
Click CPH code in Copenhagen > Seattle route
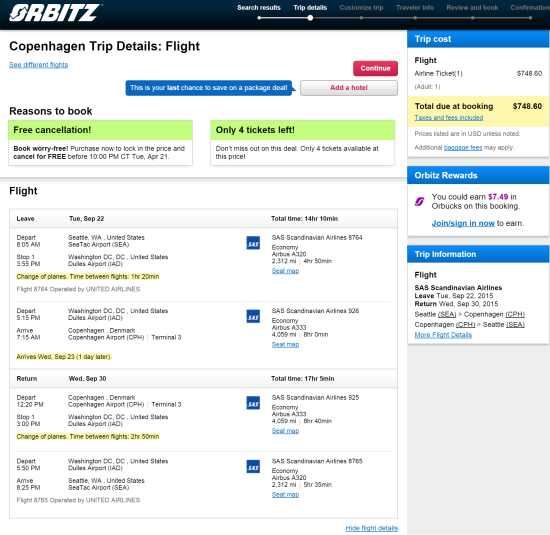tap(465, 325)
